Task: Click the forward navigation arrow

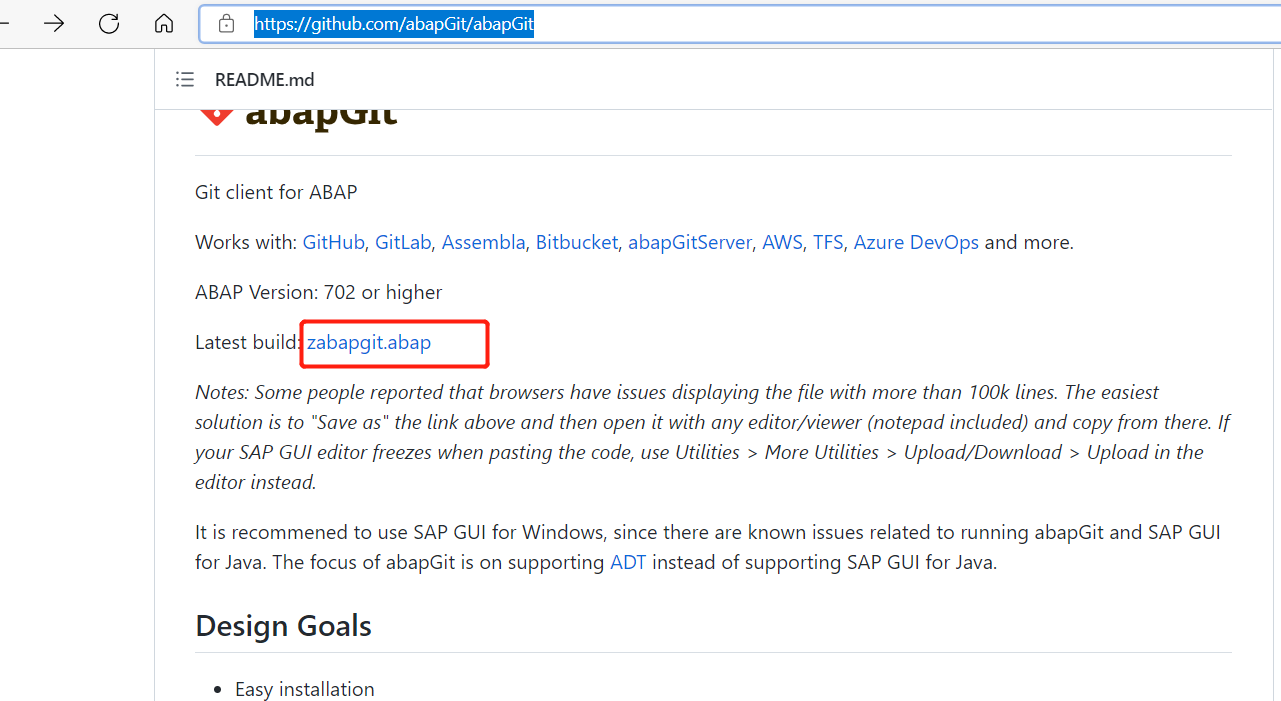Action: [x=54, y=23]
